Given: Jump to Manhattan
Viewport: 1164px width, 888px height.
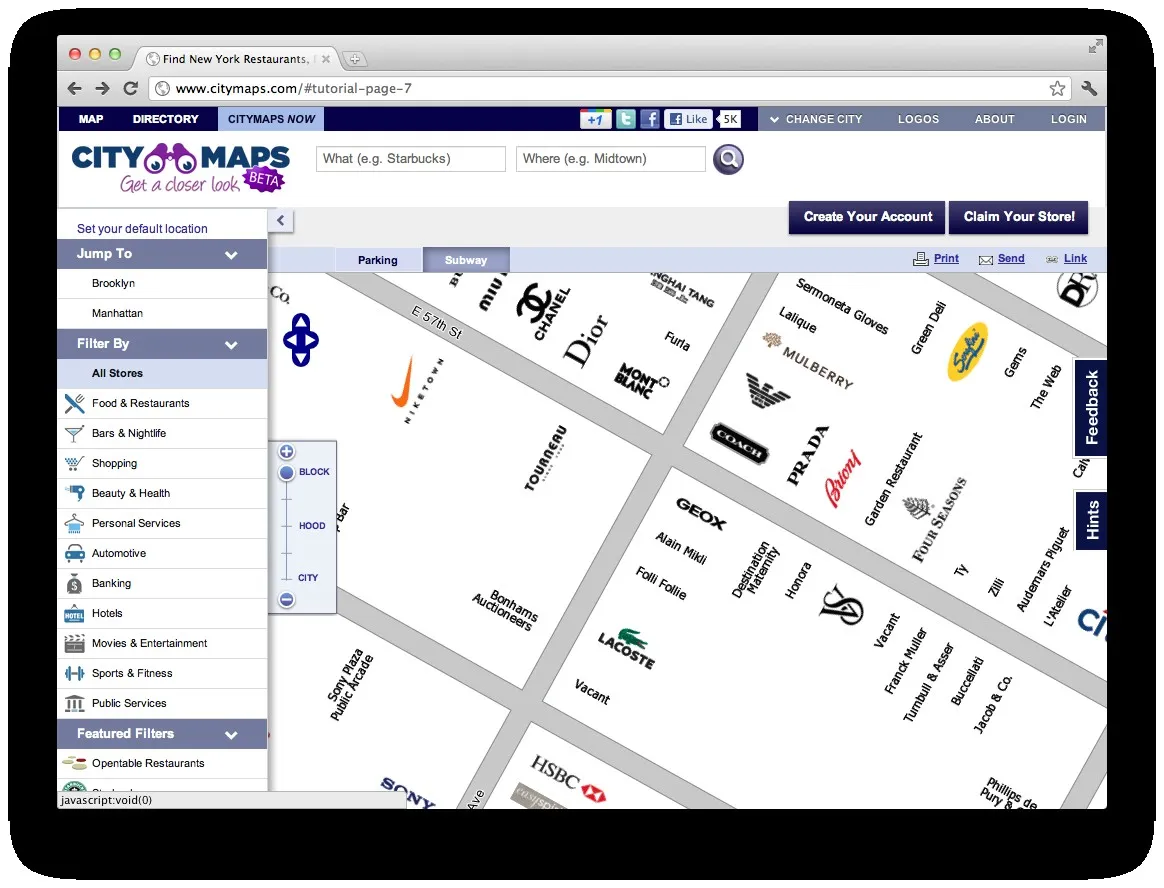Looking at the screenshot, I should [x=163, y=313].
